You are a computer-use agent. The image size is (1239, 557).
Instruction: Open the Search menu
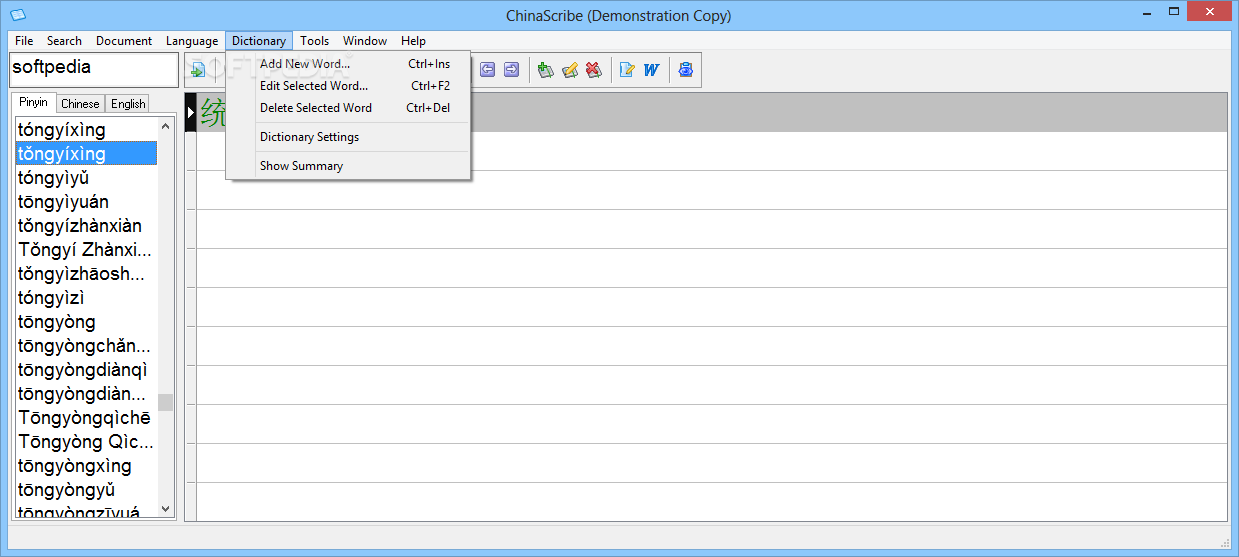coord(64,41)
